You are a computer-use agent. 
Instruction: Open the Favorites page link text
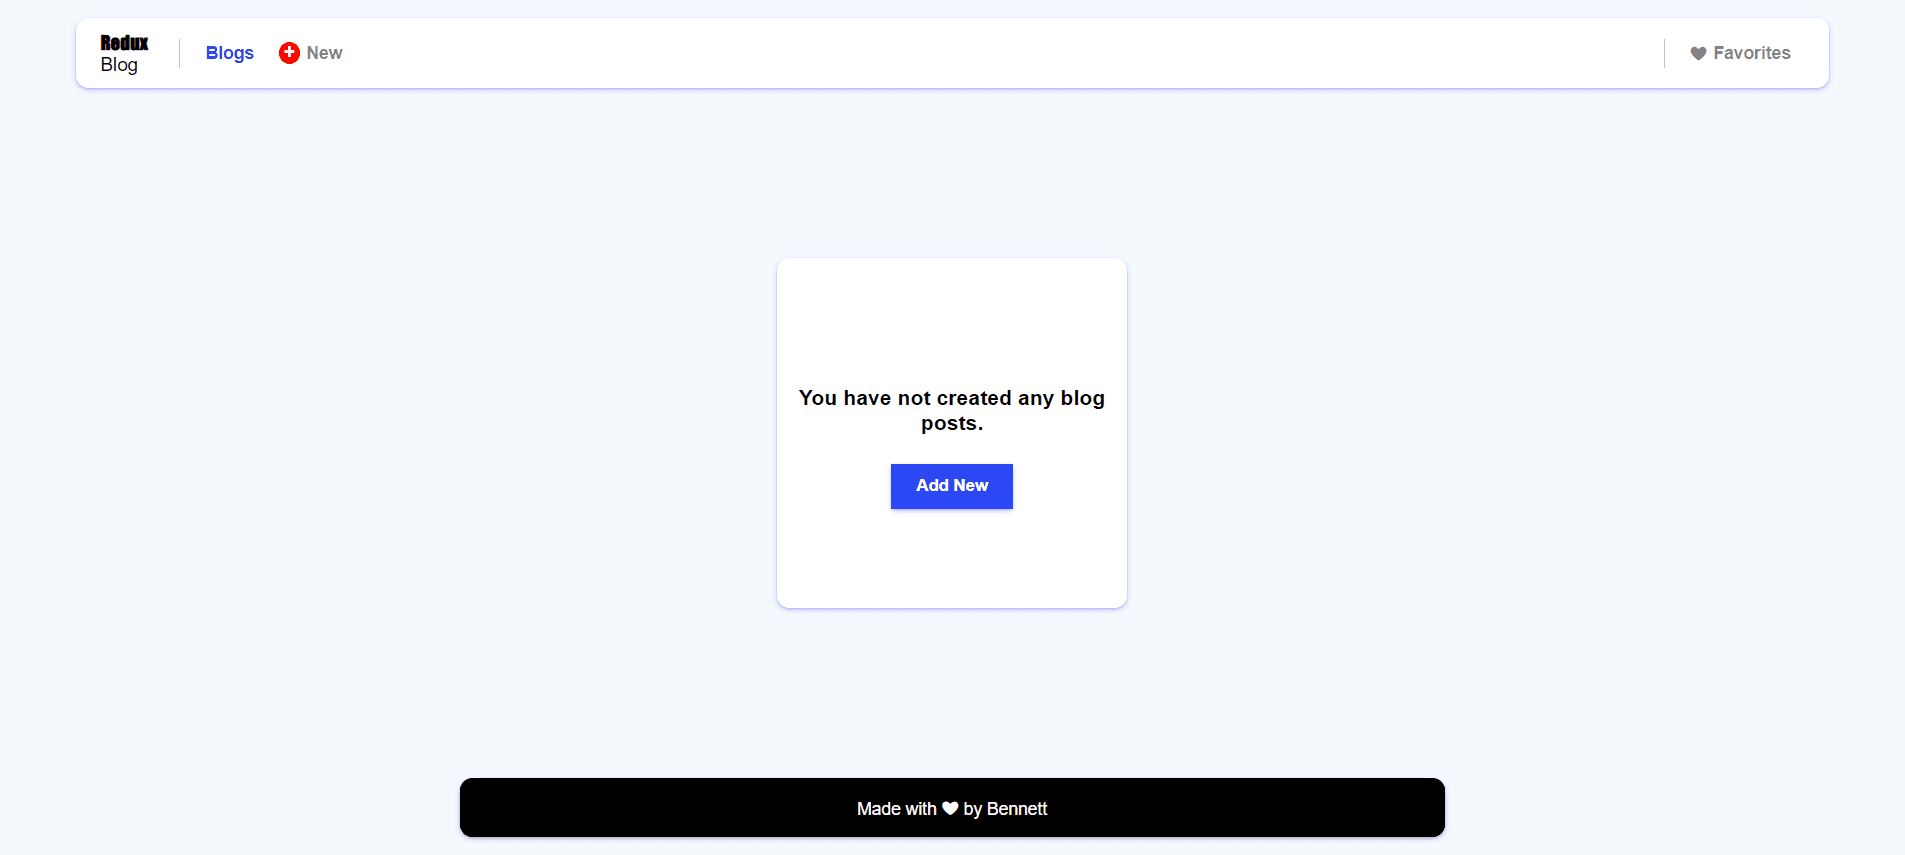tap(1752, 53)
